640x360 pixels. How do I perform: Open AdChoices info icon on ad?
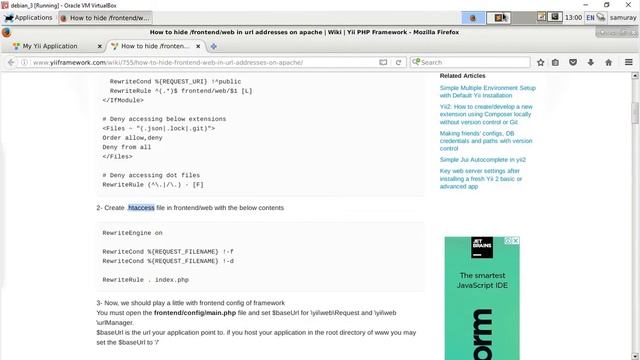[508, 240]
